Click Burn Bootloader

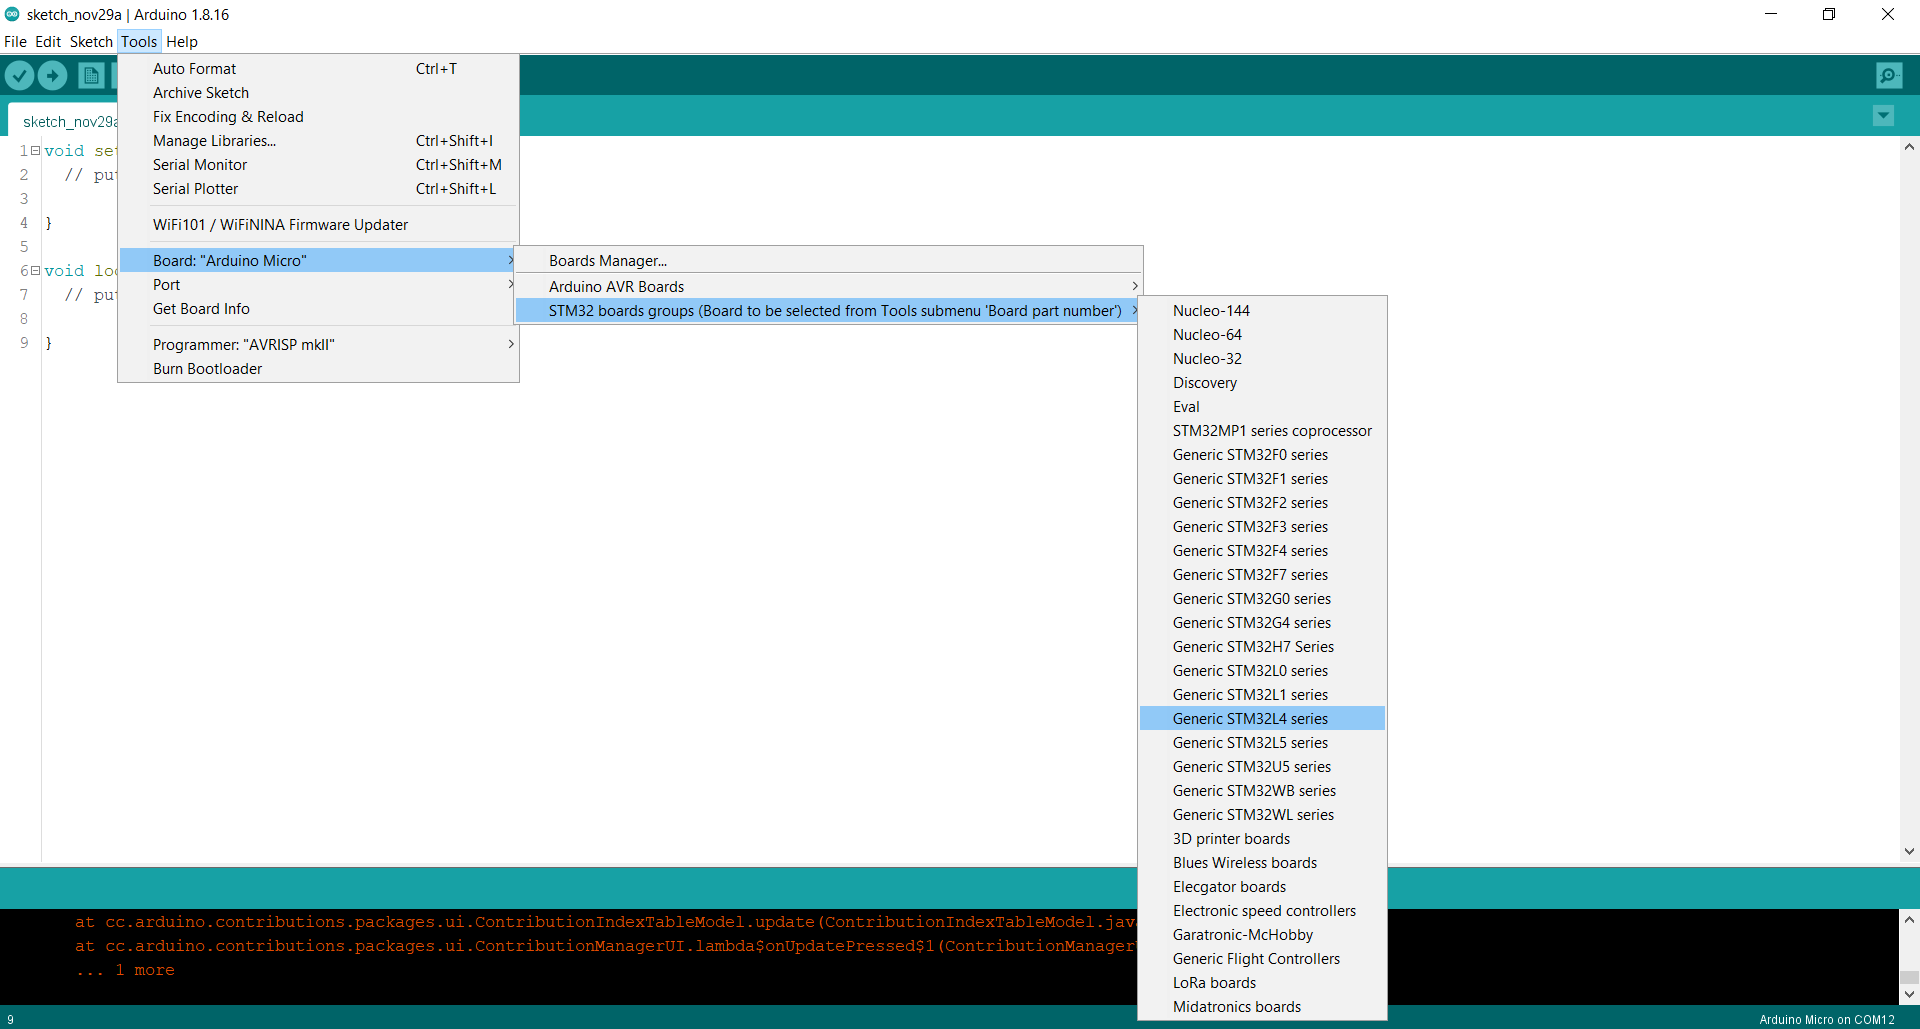click(x=318, y=369)
